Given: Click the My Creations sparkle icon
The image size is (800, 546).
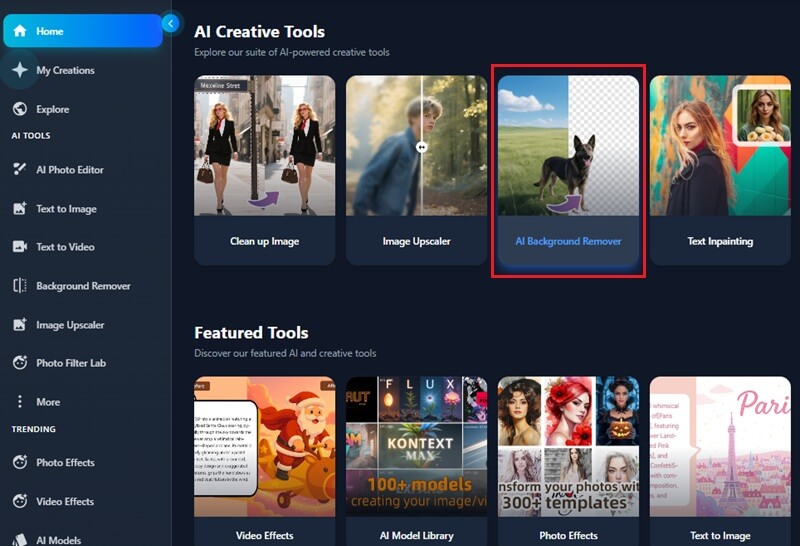Looking at the screenshot, I should pos(20,70).
